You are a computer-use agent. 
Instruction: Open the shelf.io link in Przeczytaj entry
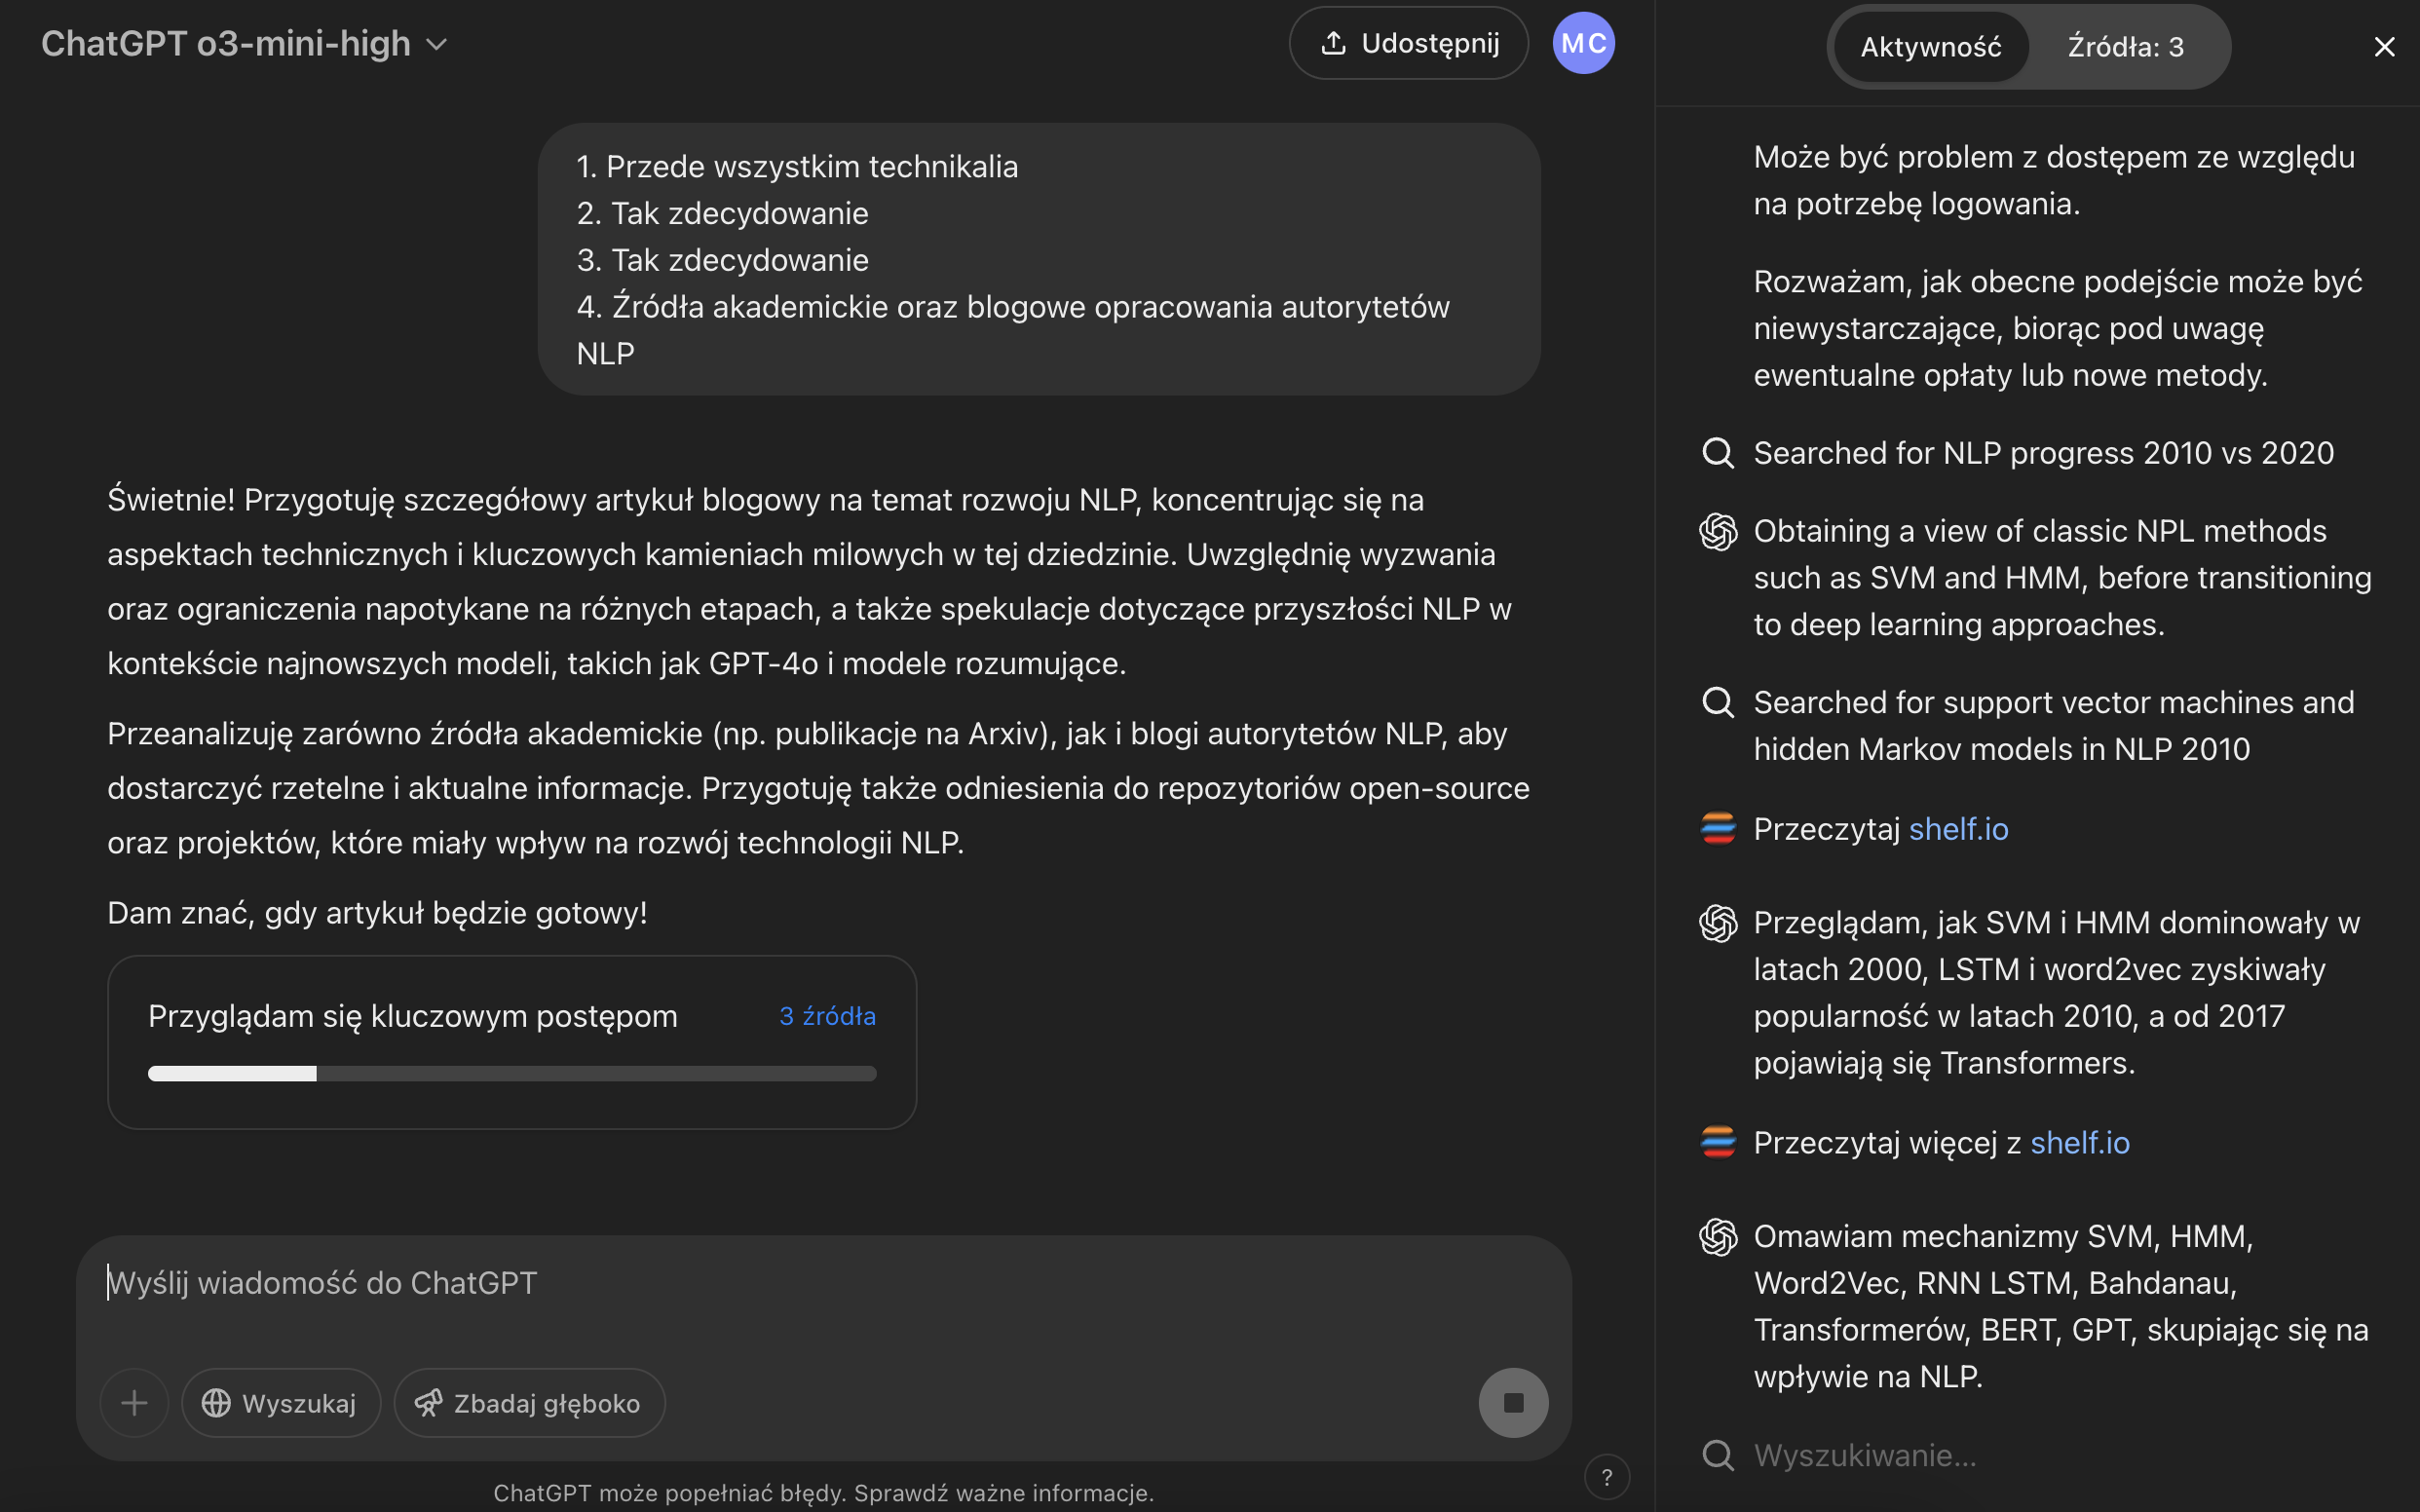pyautogui.click(x=1958, y=828)
